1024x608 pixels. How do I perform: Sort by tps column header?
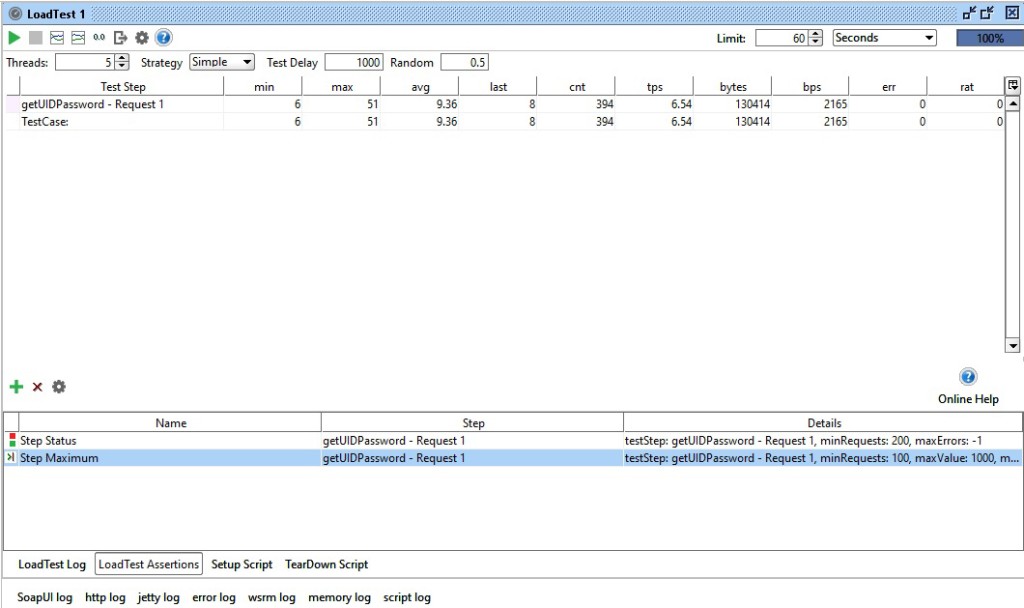pos(654,87)
